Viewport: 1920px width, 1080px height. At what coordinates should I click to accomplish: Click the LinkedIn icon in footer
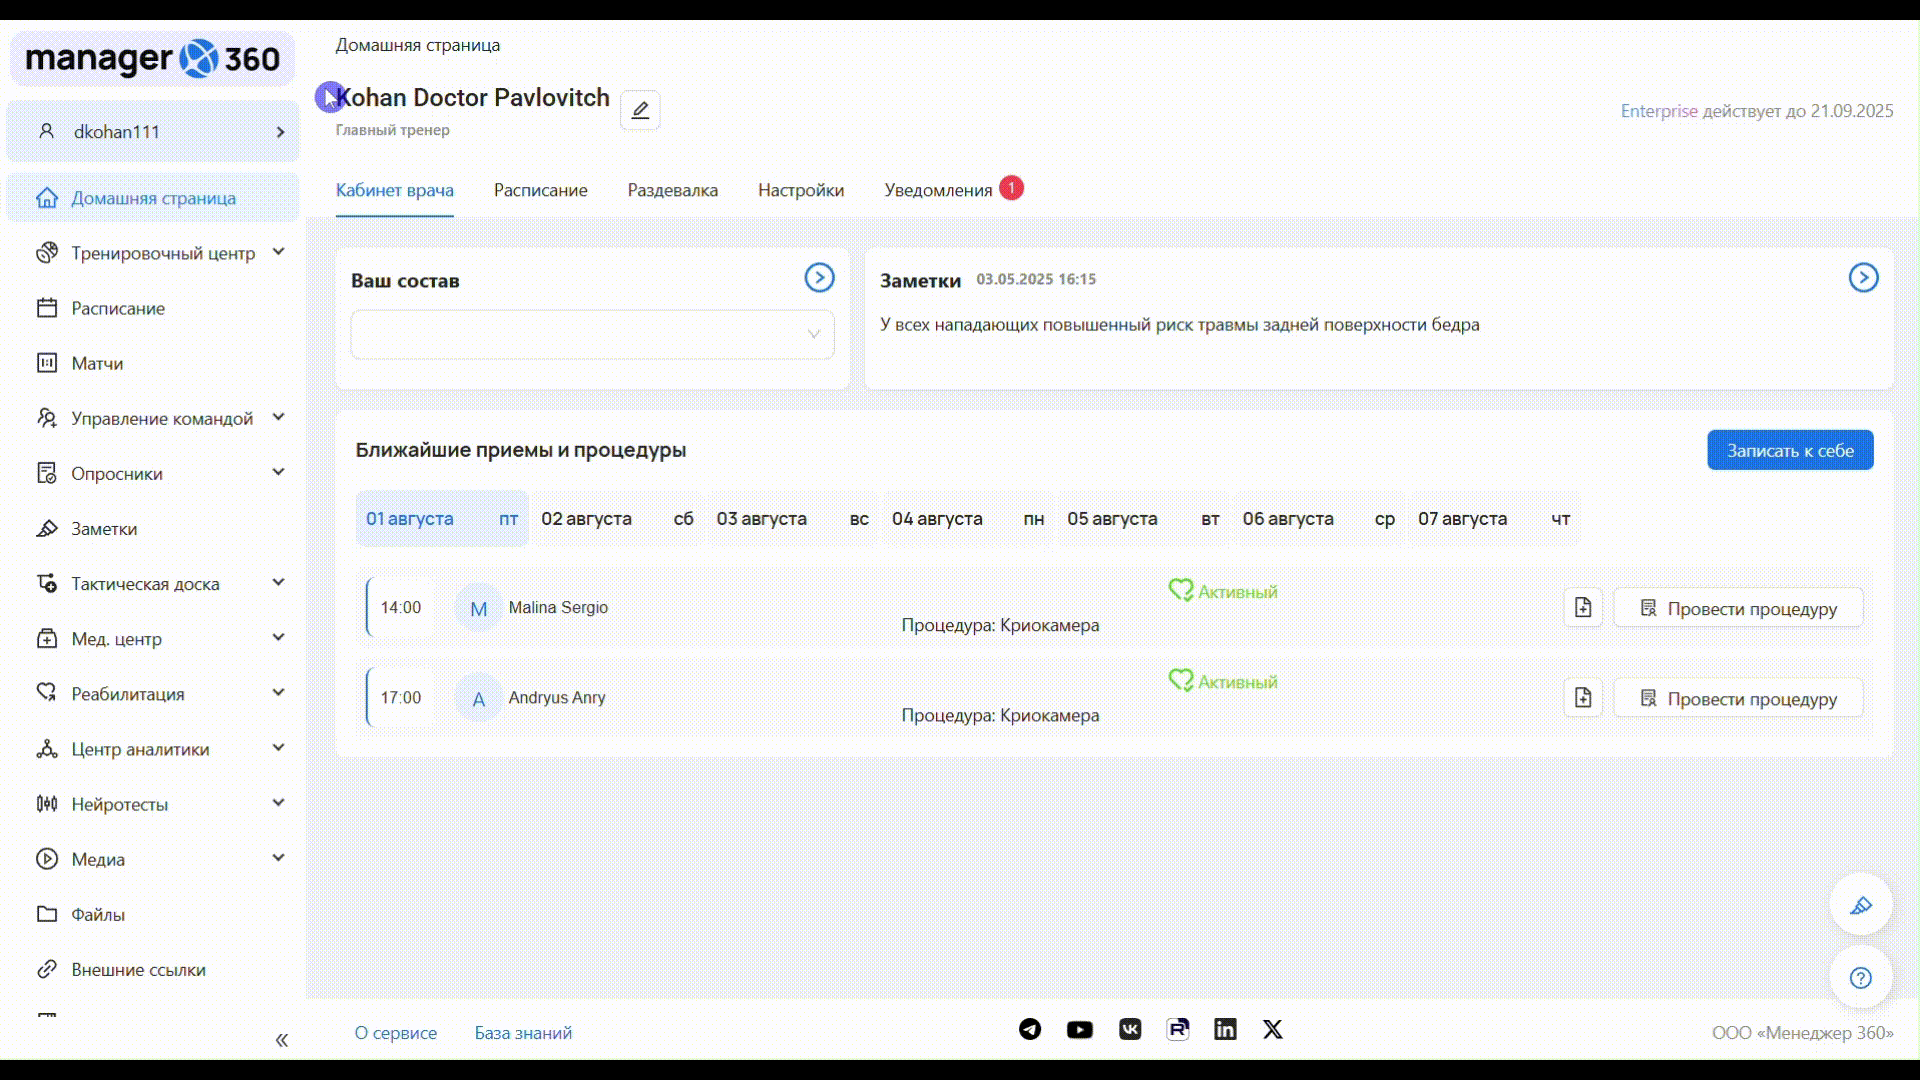point(1225,1030)
